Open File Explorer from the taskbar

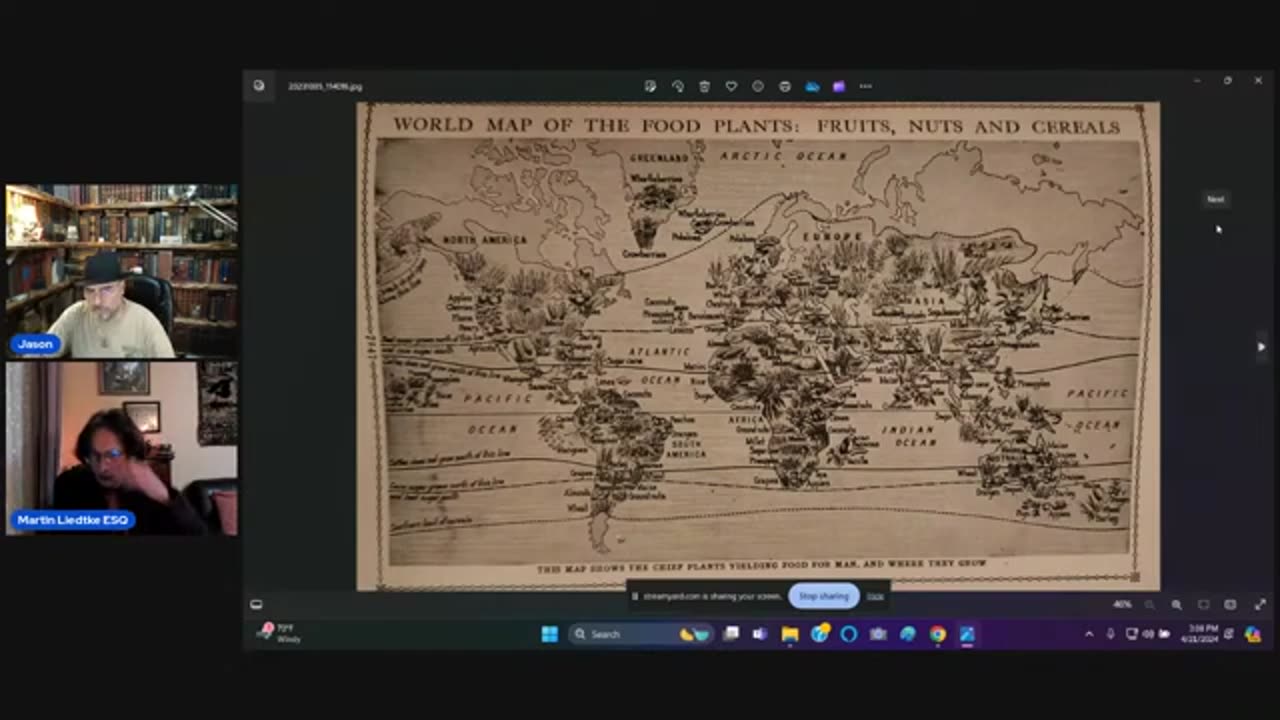[x=790, y=634]
